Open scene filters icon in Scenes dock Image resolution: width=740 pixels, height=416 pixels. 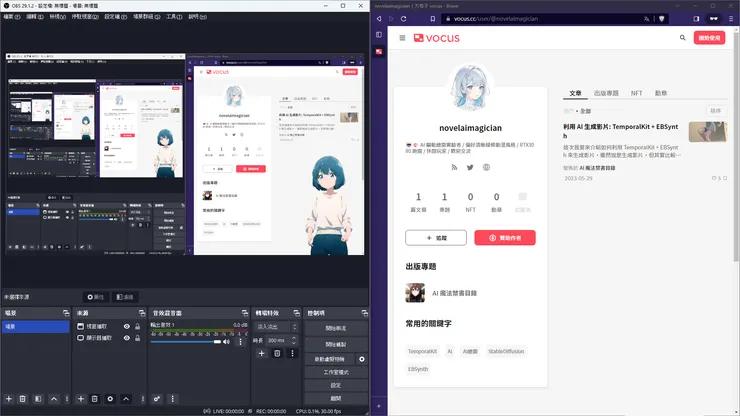click(38, 399)
